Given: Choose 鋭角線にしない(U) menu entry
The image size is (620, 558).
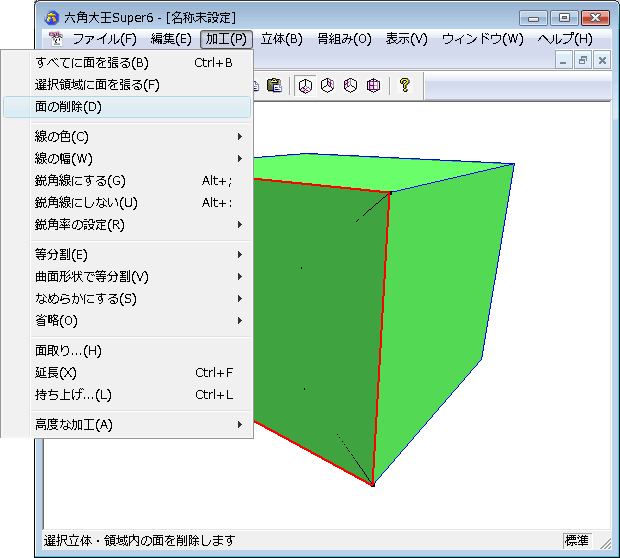Looking at the screenshot, I should [127, 202].
